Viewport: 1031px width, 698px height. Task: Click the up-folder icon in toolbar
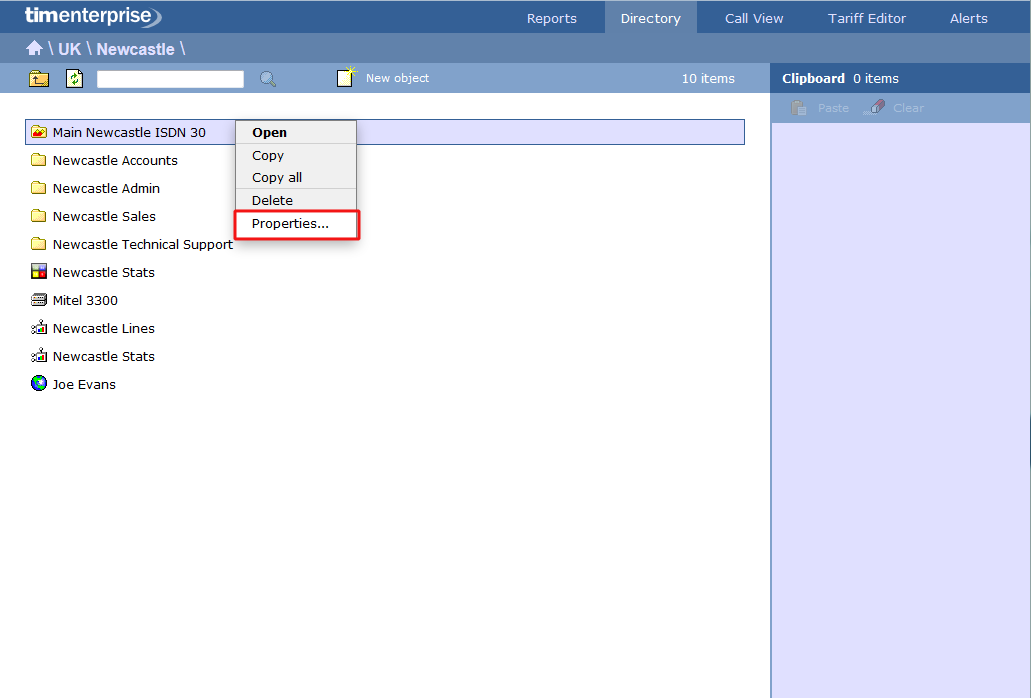coord(39,79)
